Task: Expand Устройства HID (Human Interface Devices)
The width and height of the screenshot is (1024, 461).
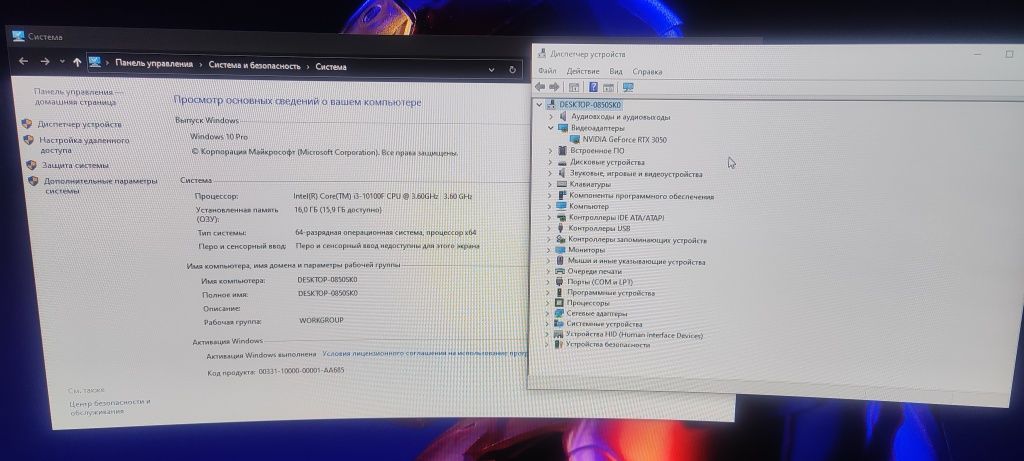Action: [548, 334]
